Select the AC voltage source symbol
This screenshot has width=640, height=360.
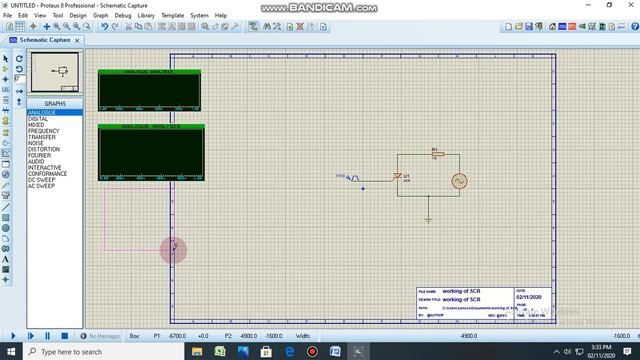tap(459, 181)
